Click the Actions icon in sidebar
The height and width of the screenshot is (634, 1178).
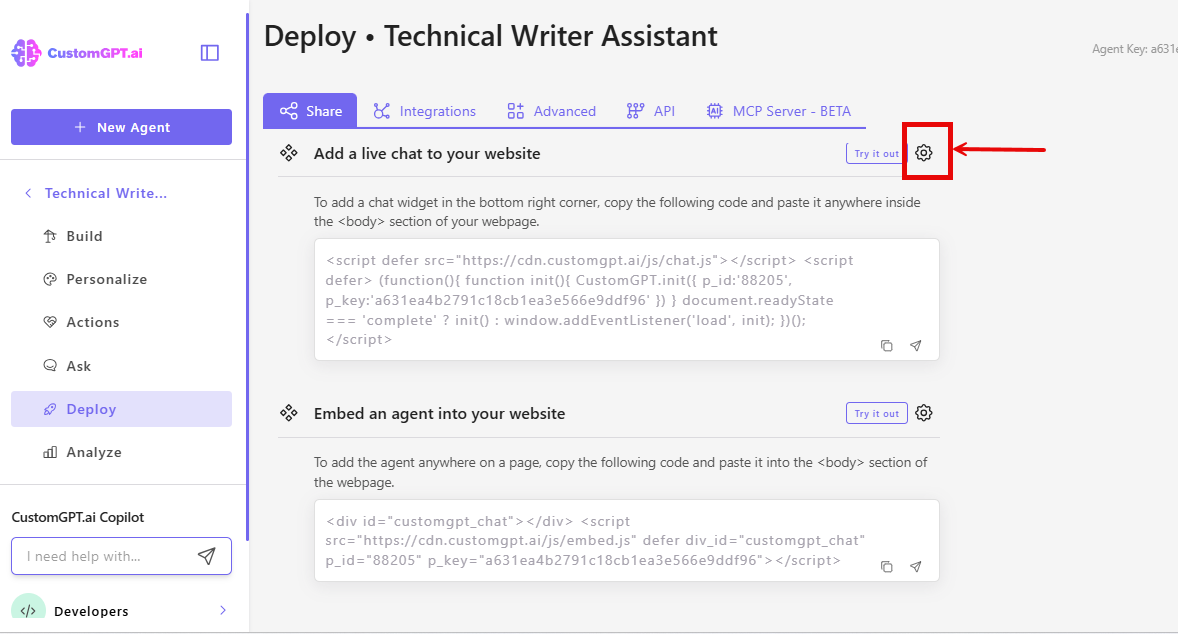(50, 322)
